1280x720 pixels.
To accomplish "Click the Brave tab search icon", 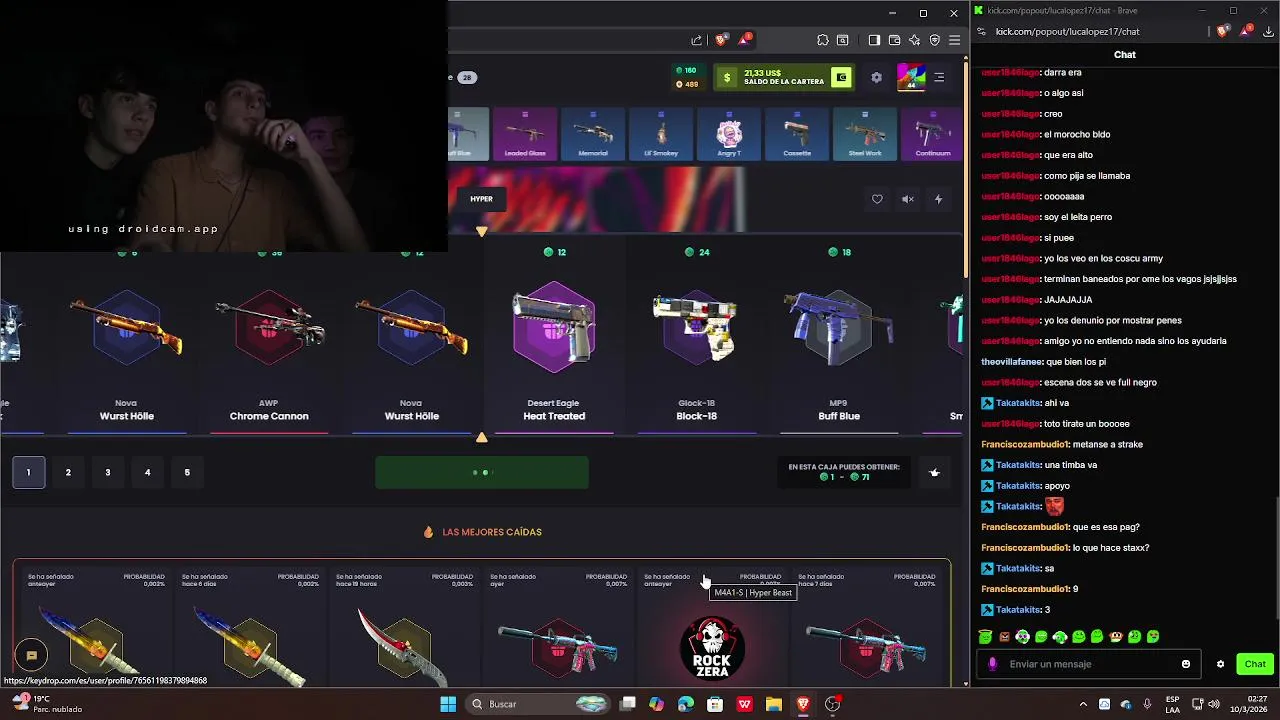I will tap(843, 40).
